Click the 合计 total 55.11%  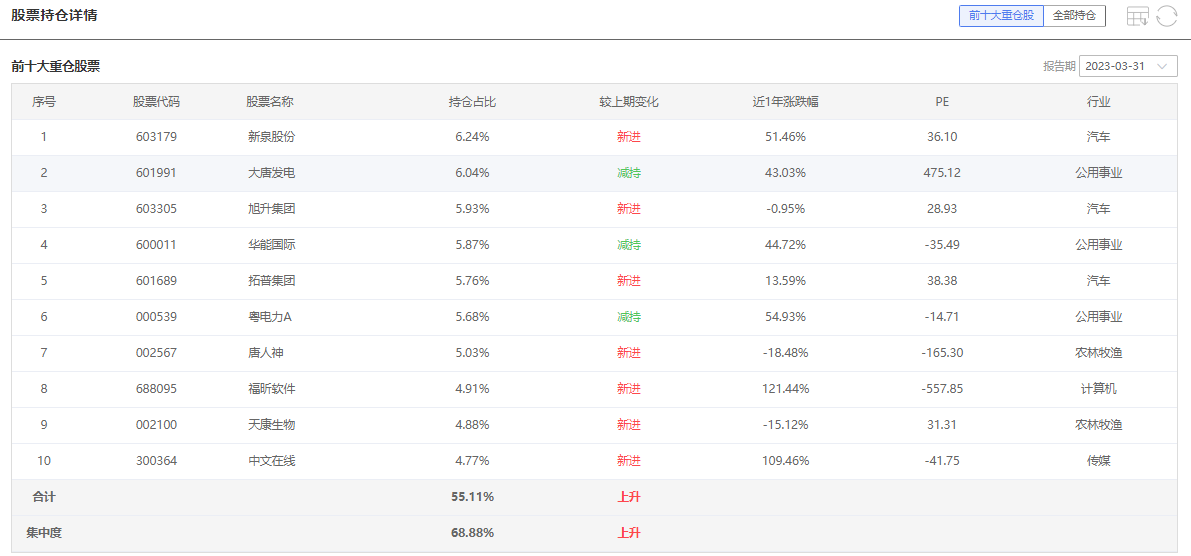click(x=472, y=497)
